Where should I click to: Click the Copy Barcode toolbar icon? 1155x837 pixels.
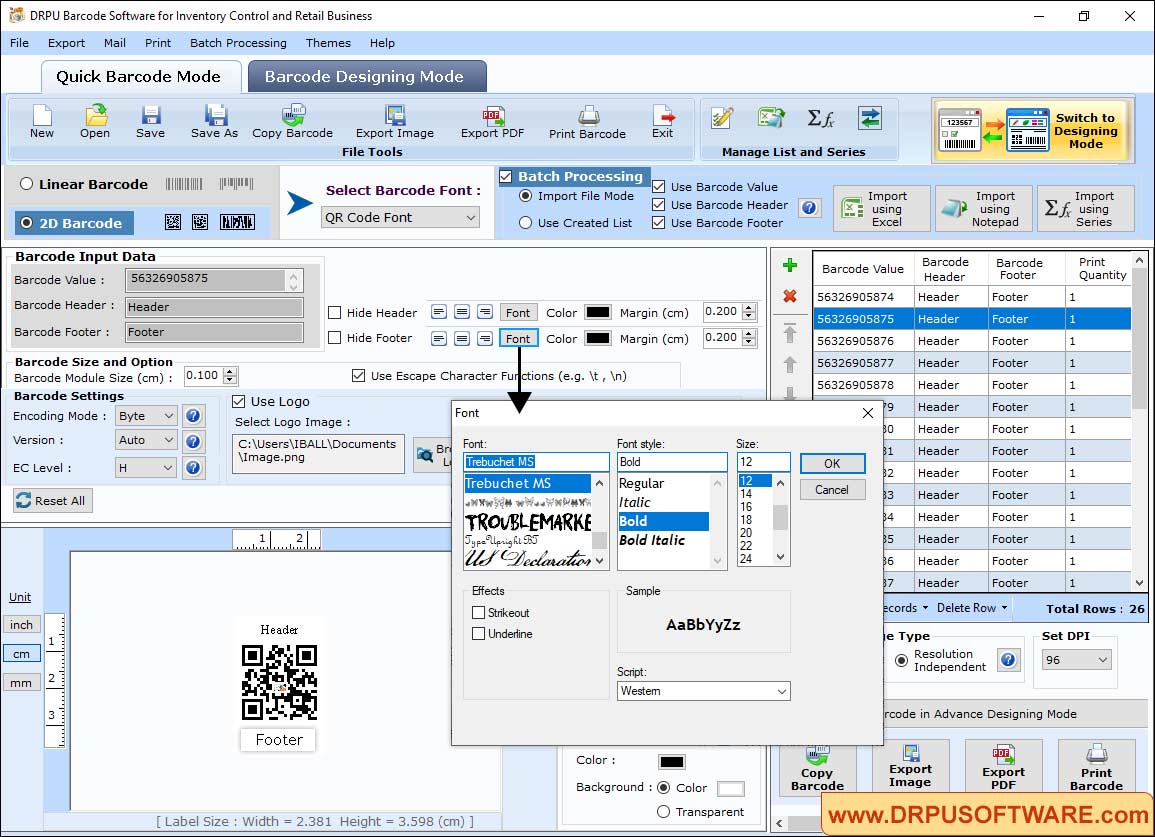[292, 122]
